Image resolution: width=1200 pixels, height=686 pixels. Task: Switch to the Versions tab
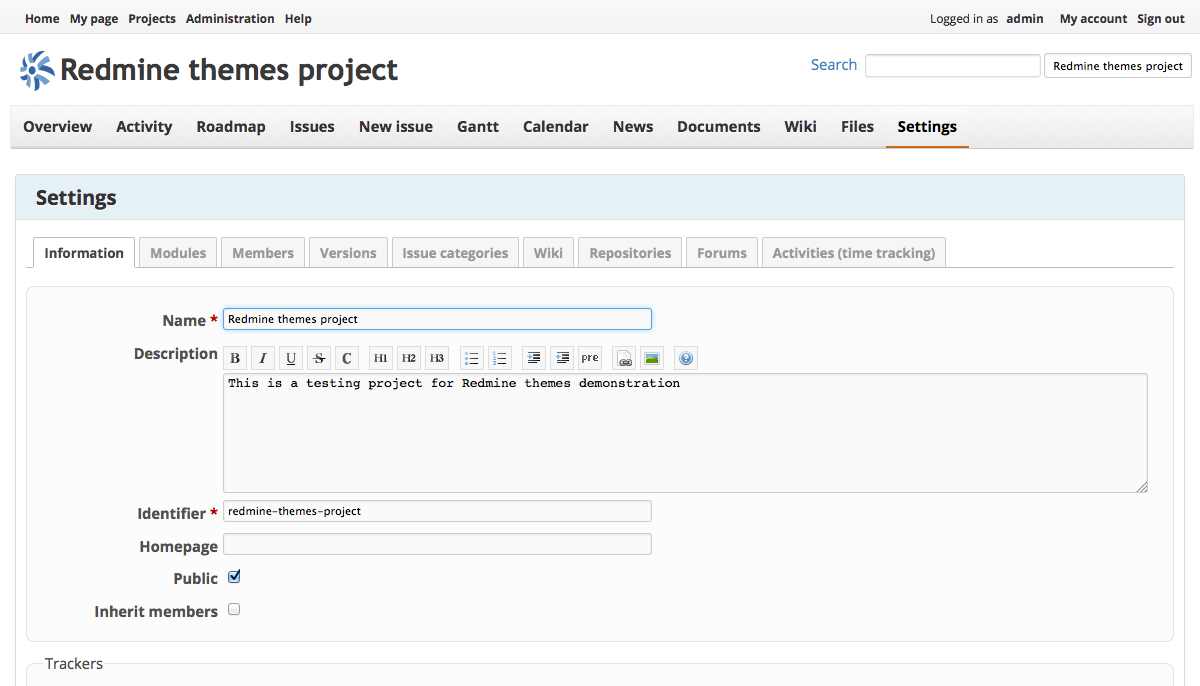tap(348, 253)
